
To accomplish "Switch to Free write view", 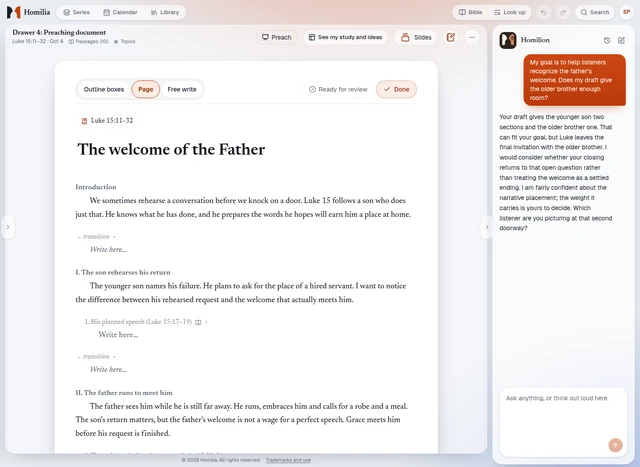I will point(182,89).
